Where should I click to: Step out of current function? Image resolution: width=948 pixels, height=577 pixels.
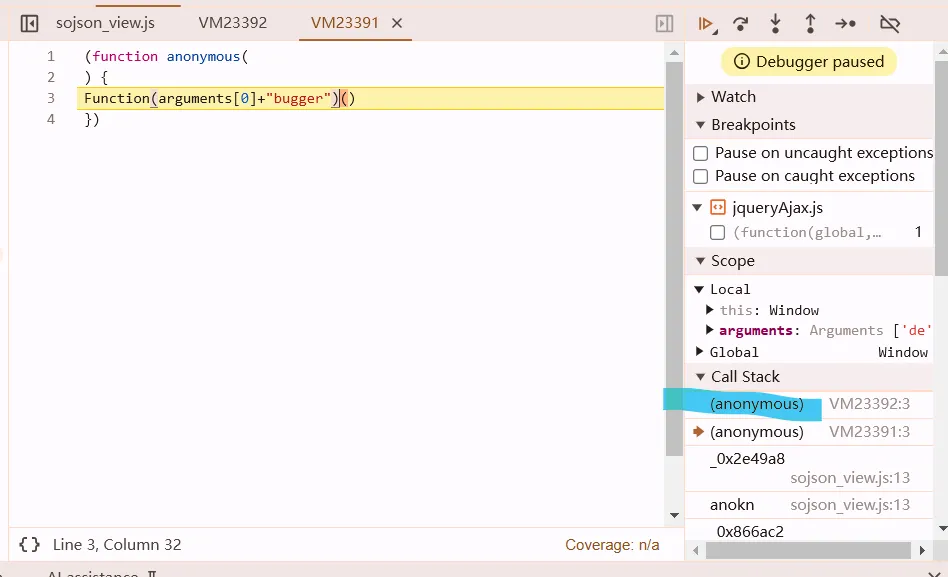(x=810, y=24)
